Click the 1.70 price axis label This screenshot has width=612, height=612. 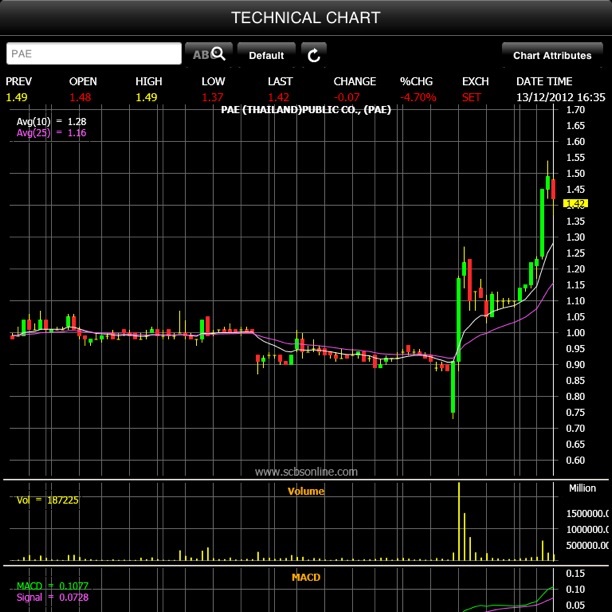tap(575, 110)
